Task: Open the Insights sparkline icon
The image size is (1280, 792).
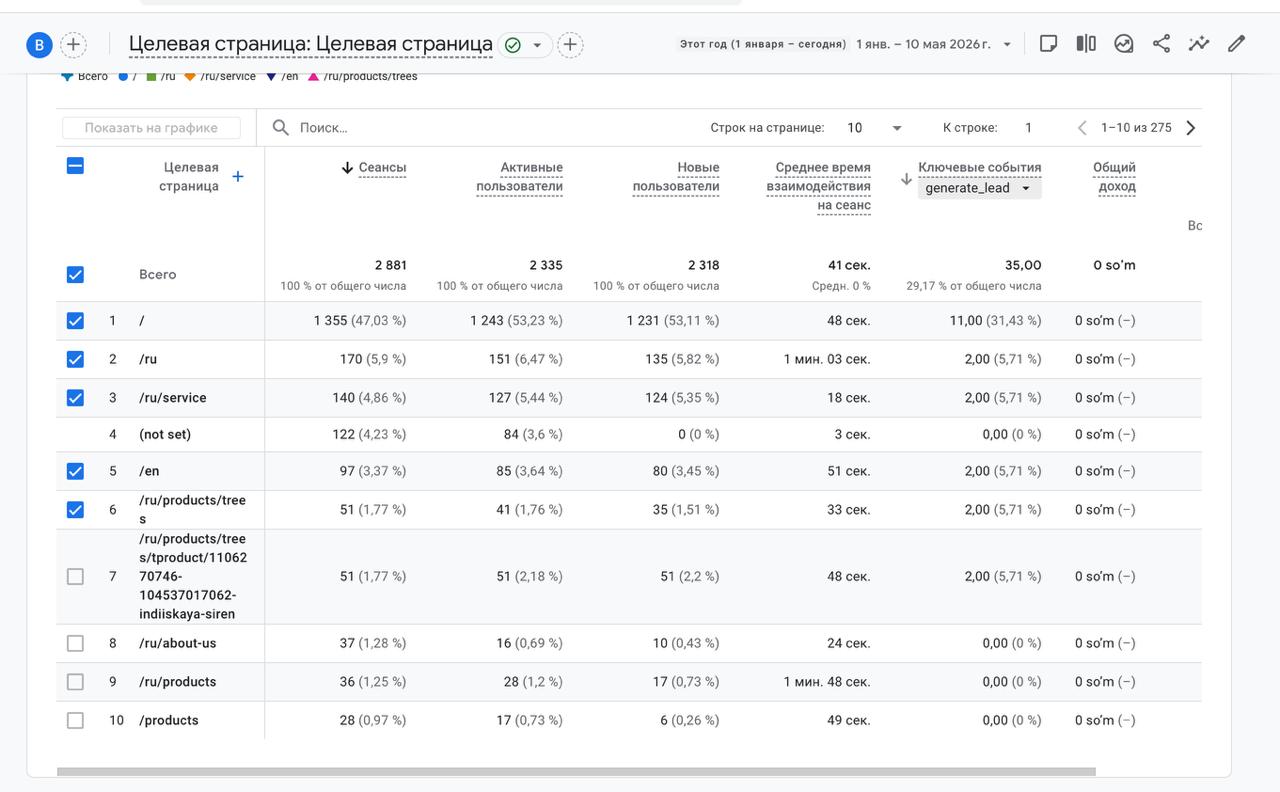Action: 1199,44
